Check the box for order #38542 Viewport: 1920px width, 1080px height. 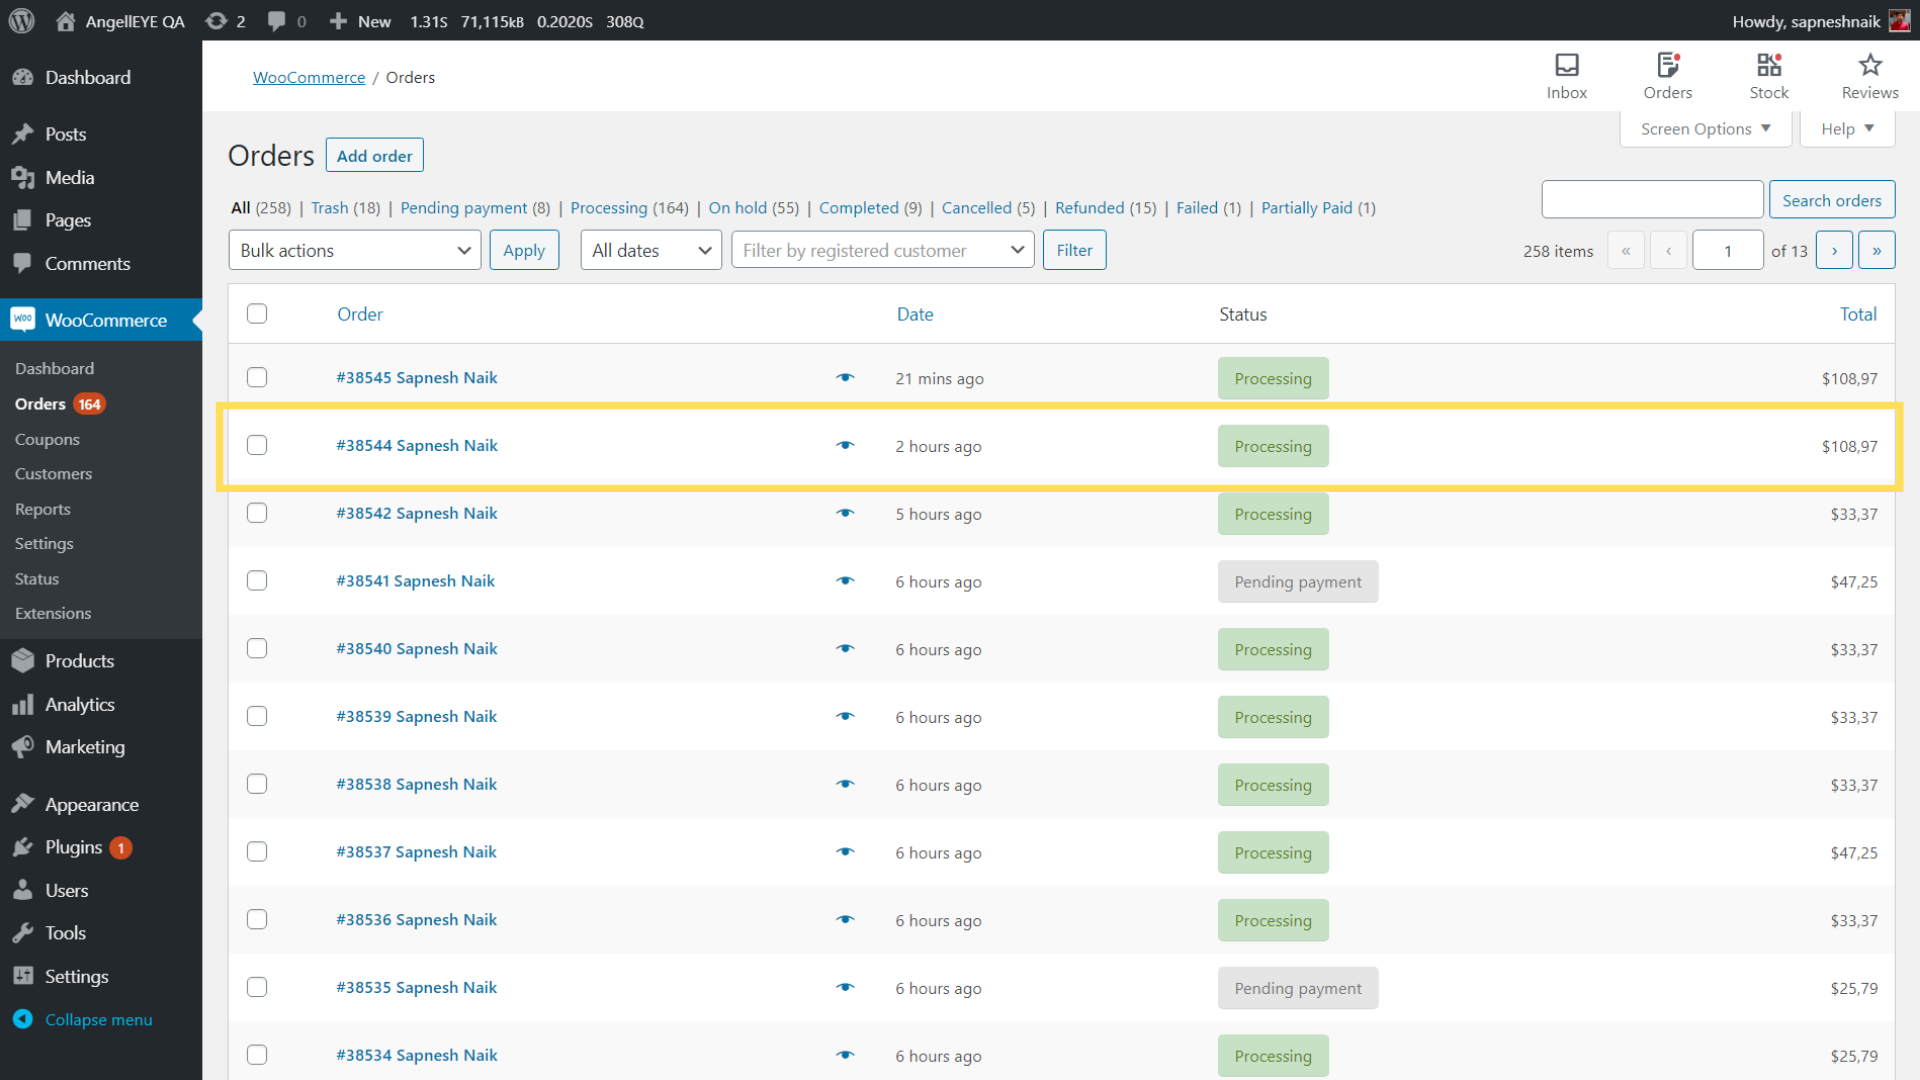(x=257, y=513)
